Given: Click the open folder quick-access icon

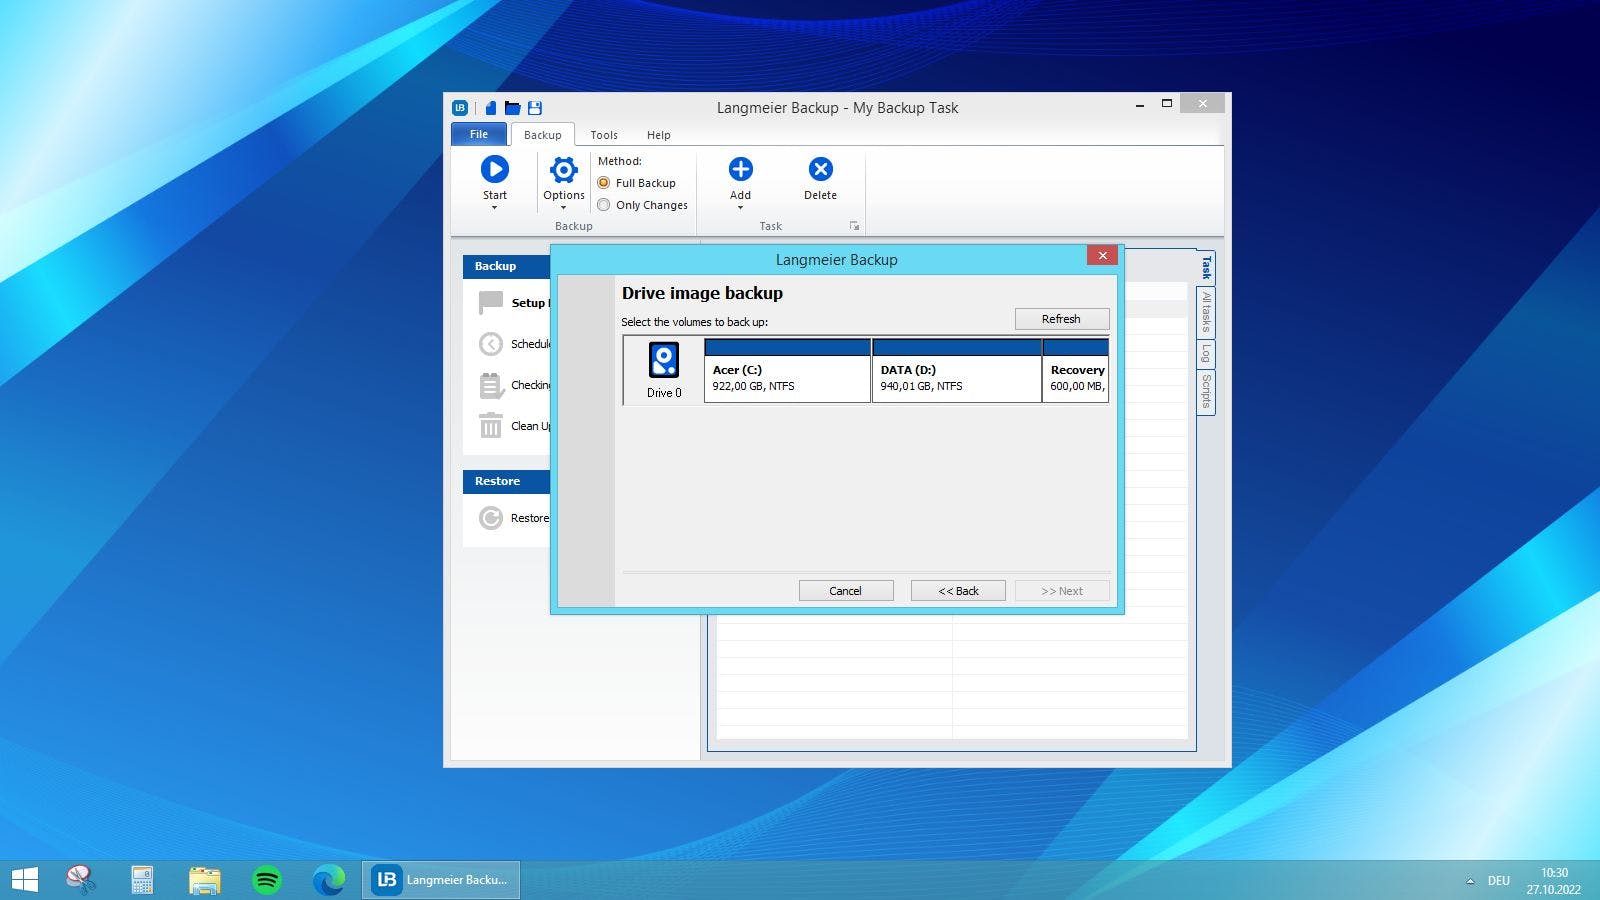Looking at the screenshot, I should click(512, 108).
